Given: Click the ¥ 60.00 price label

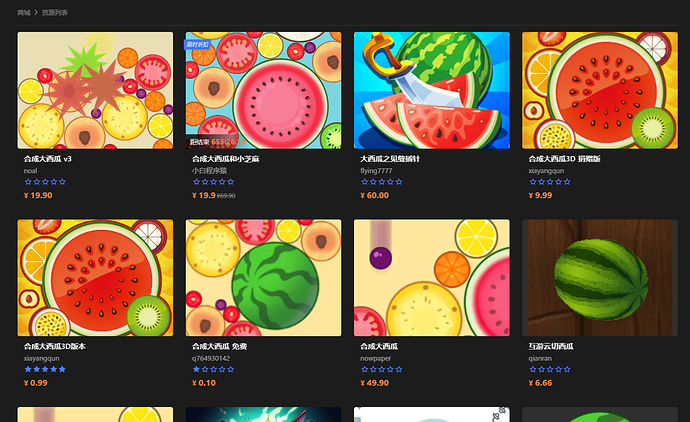Looking at the screenshot, I should click(374, 195).
